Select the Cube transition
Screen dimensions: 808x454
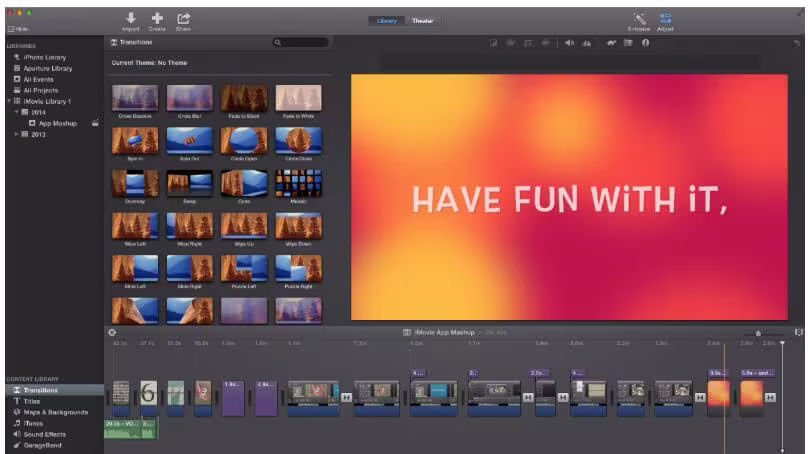click(244, 183)
